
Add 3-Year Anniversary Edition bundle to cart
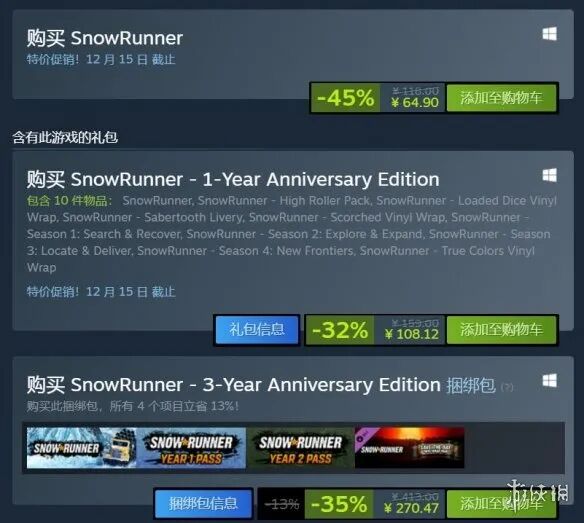point(501,504)
